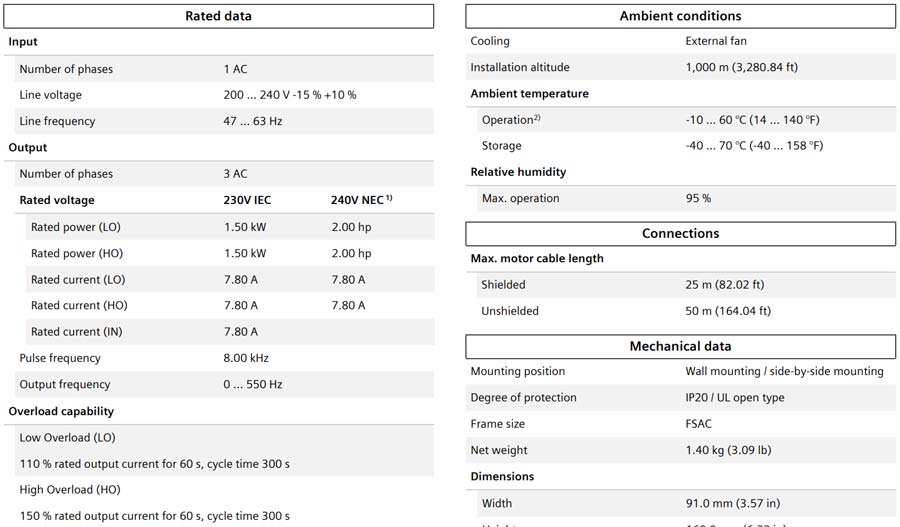Click the Rated data section header
900x527 pixels.
point(218,16)
